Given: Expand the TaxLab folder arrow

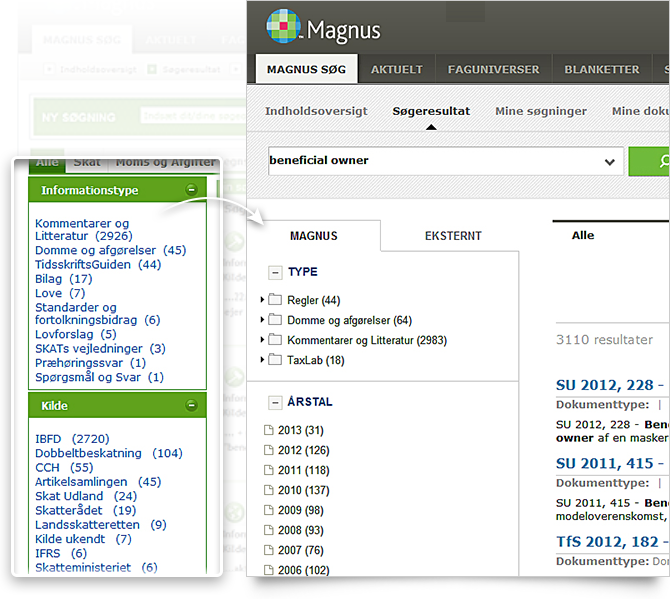Looking at the screenshot, I should (262, 360).
